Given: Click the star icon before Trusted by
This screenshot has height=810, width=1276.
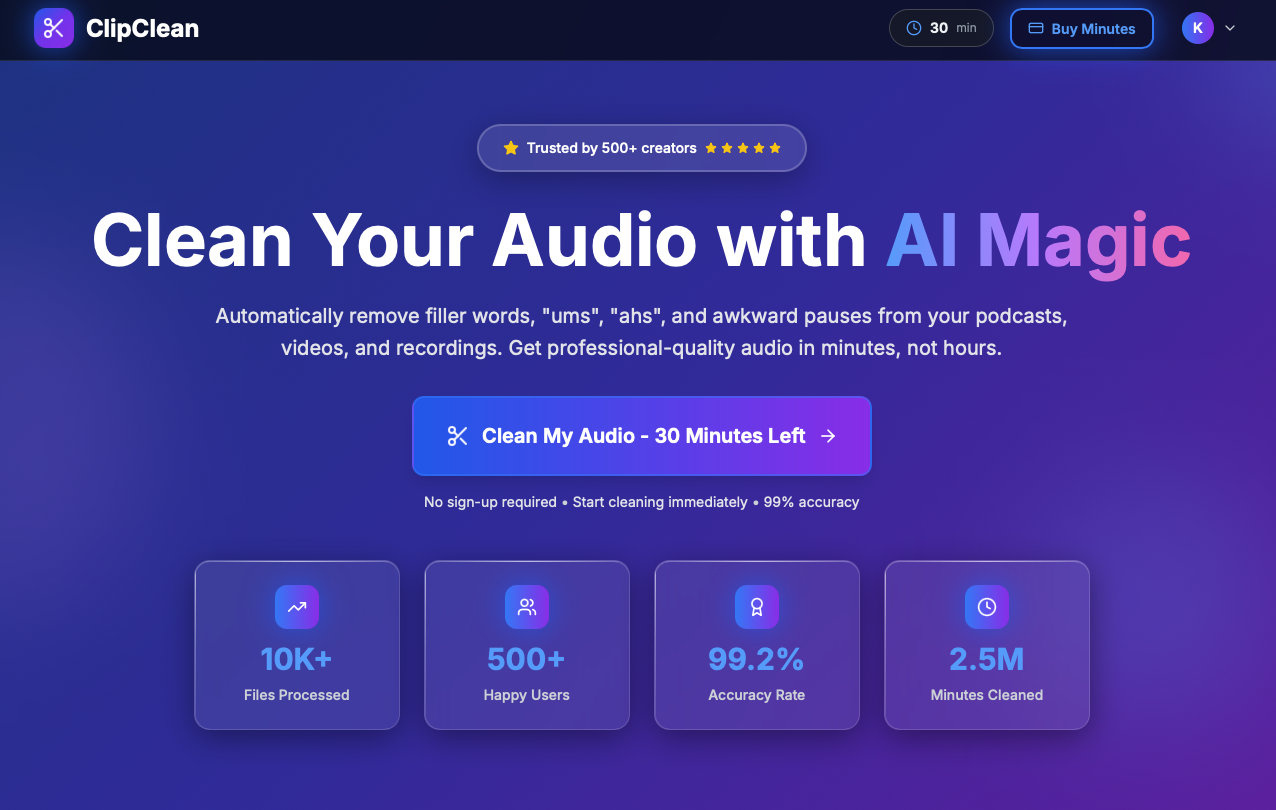Looking at the screenshot, I should pos(511,148).
